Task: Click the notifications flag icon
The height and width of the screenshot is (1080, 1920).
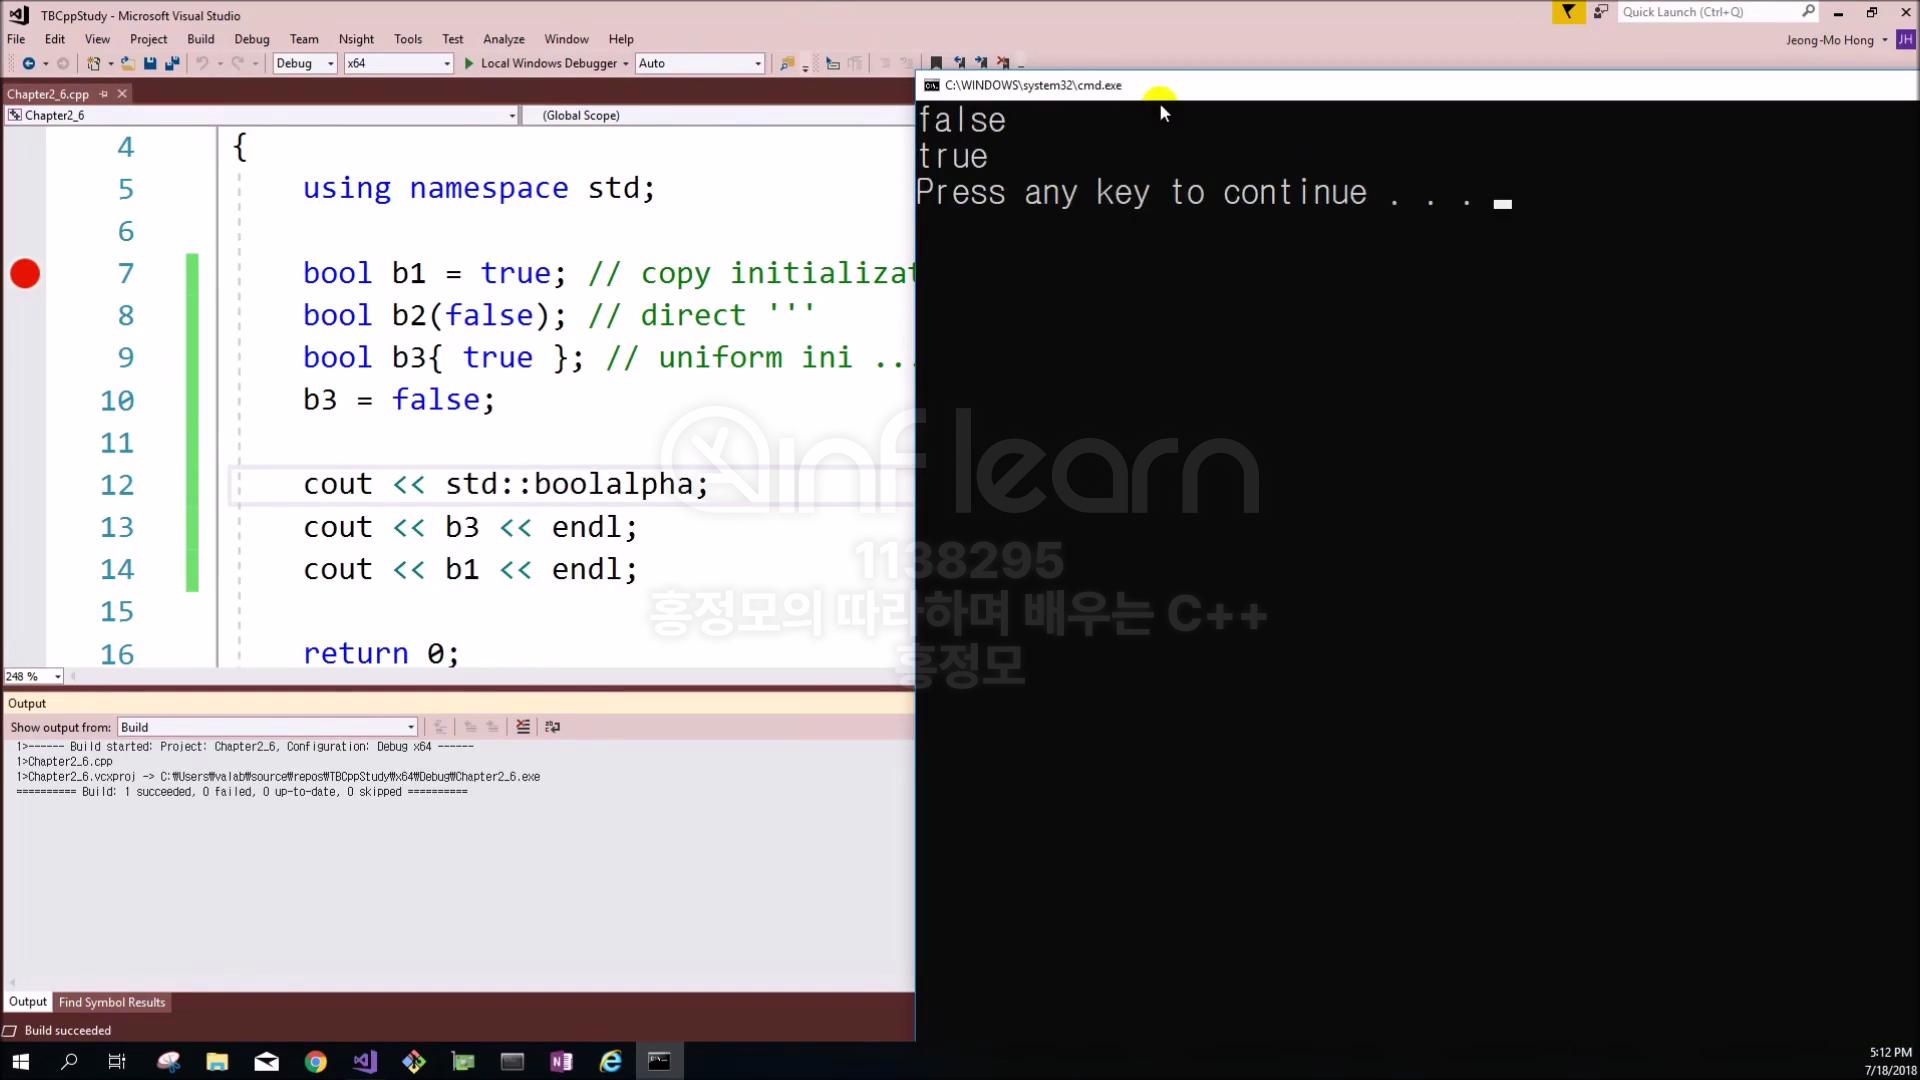Action: point(1568,12)
